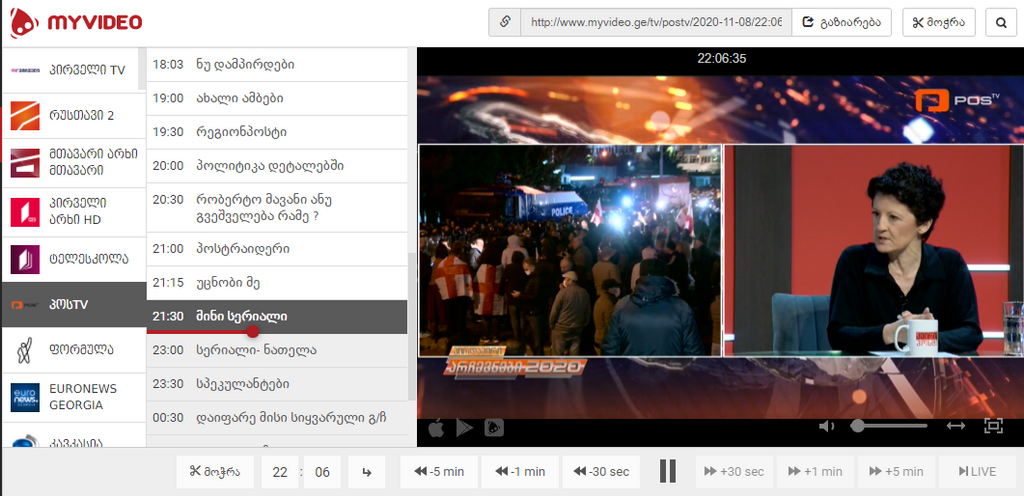Click the ტელესკოლა channel logo icon
Image resolution: width=1024 pixels, height=496 pixels.
coord(25,259)
